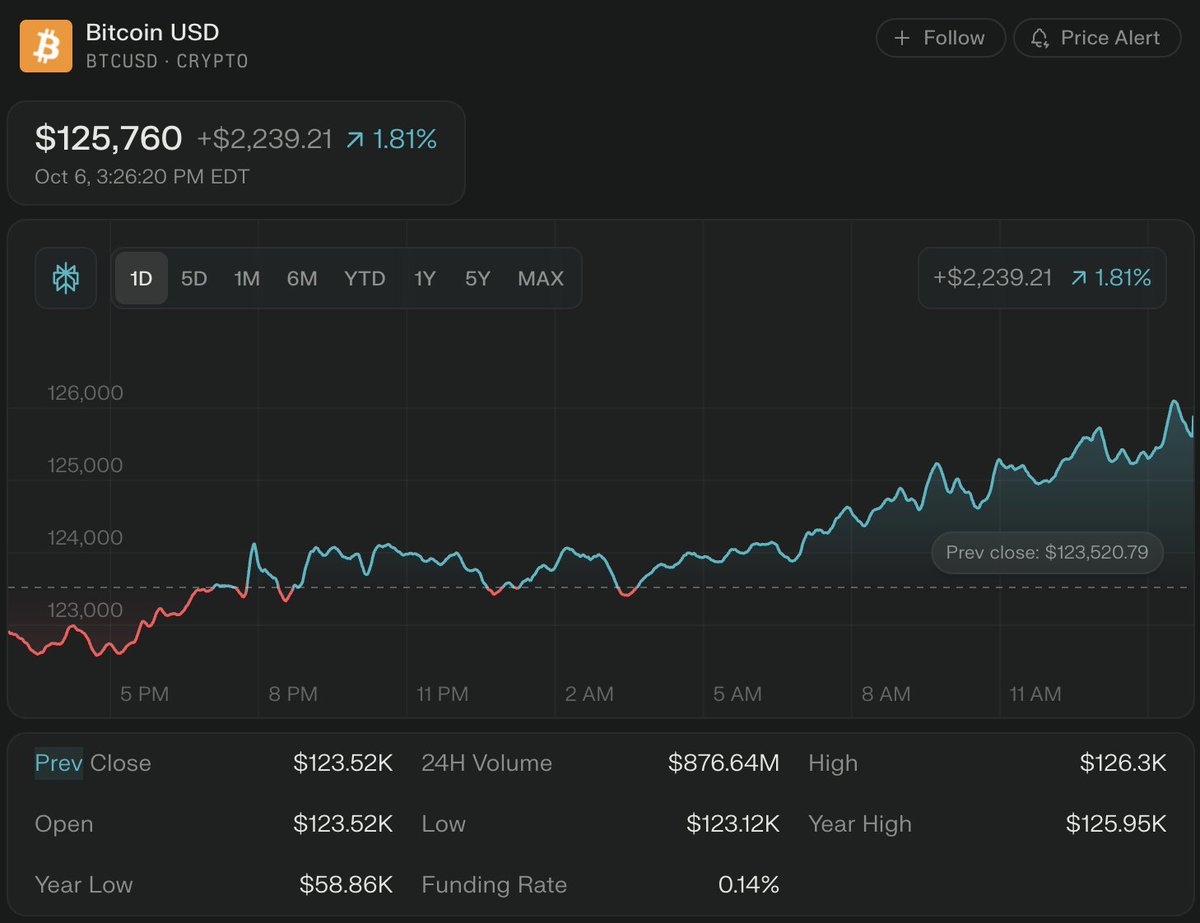Show the 1M price history
Image resolution: width=1200 pixels, height=923 pixels.
pos(247,278)
